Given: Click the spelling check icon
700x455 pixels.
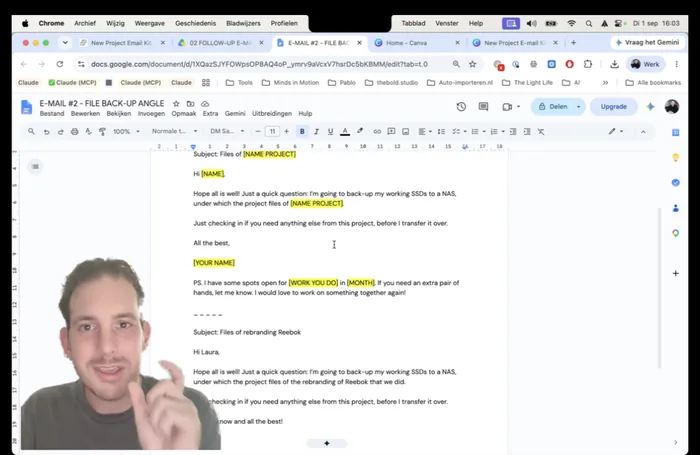Looking at the screenshot, I should tap(88, 132).
